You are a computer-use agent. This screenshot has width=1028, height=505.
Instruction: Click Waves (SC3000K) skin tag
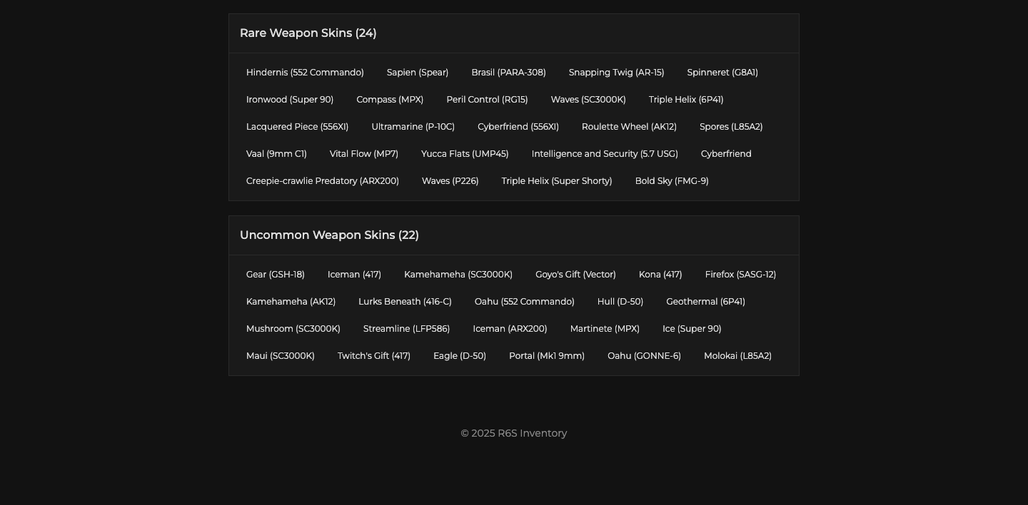588,100
